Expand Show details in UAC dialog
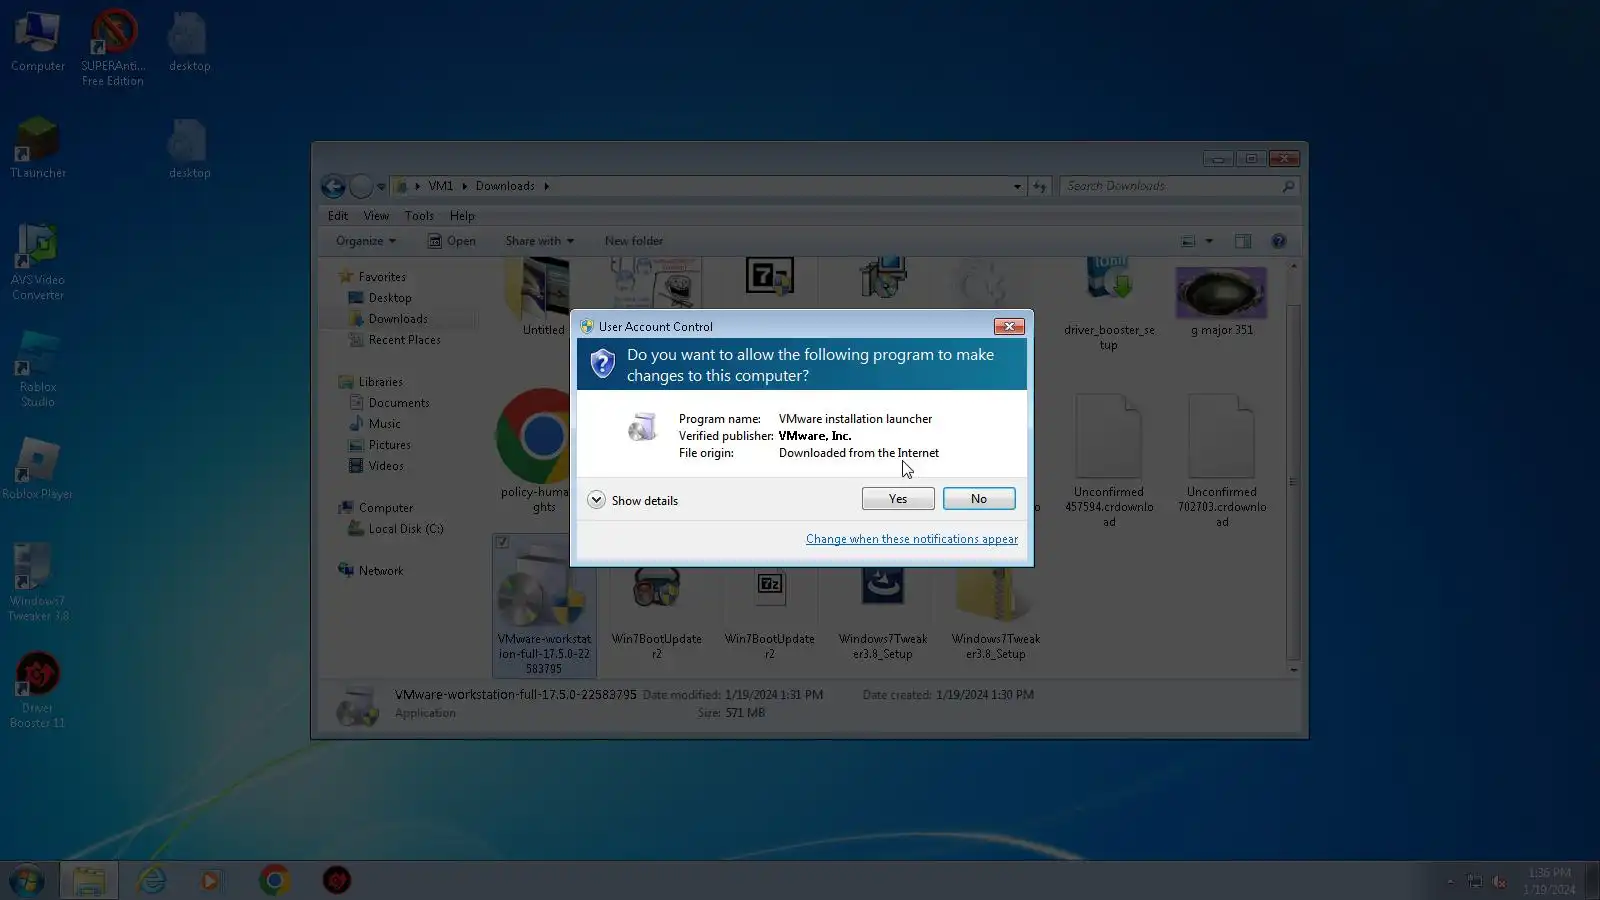The height and width of the screenshot is (900, 1600). click(x=633, y=500)
